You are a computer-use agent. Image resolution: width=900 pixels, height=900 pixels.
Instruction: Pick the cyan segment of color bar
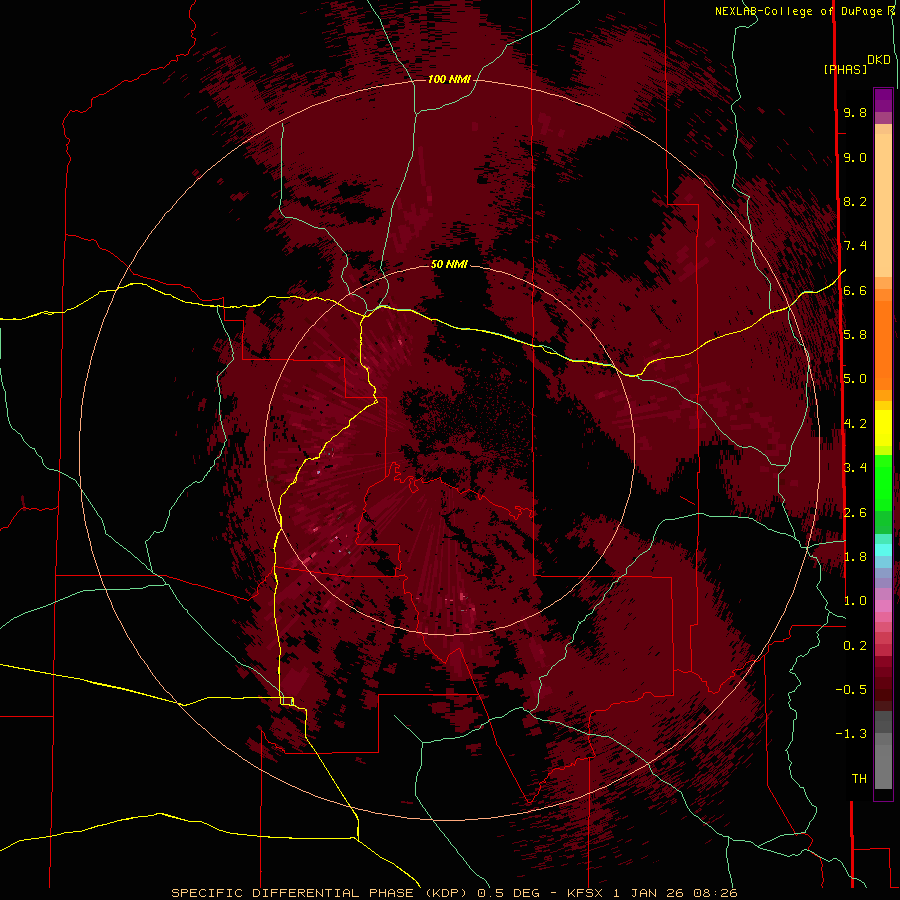(x=883, y=550)
